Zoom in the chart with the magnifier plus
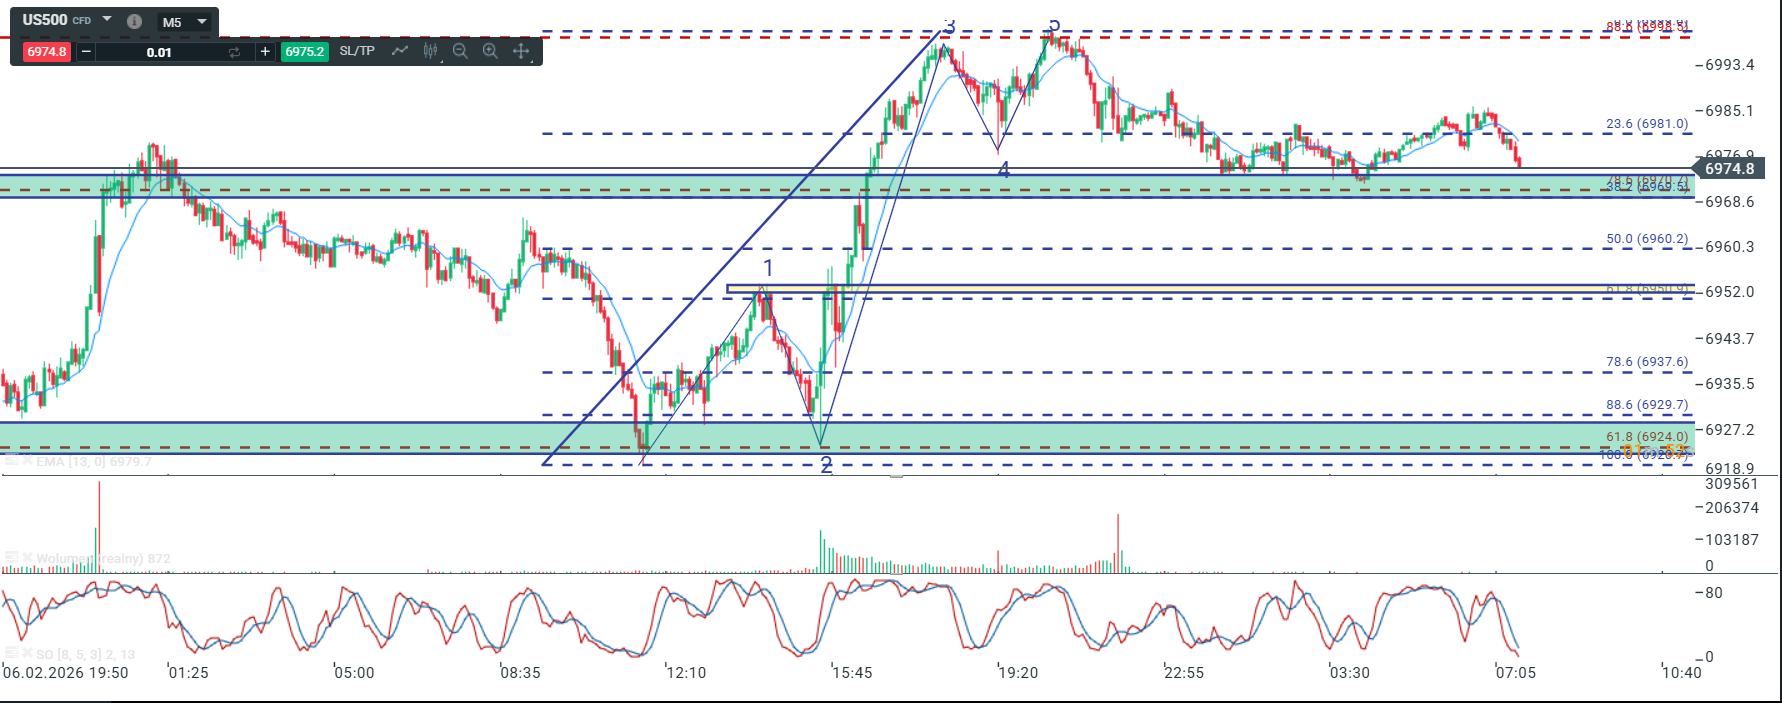The height and width of the screenshot is (703, 1782). [x=490, y=51]
